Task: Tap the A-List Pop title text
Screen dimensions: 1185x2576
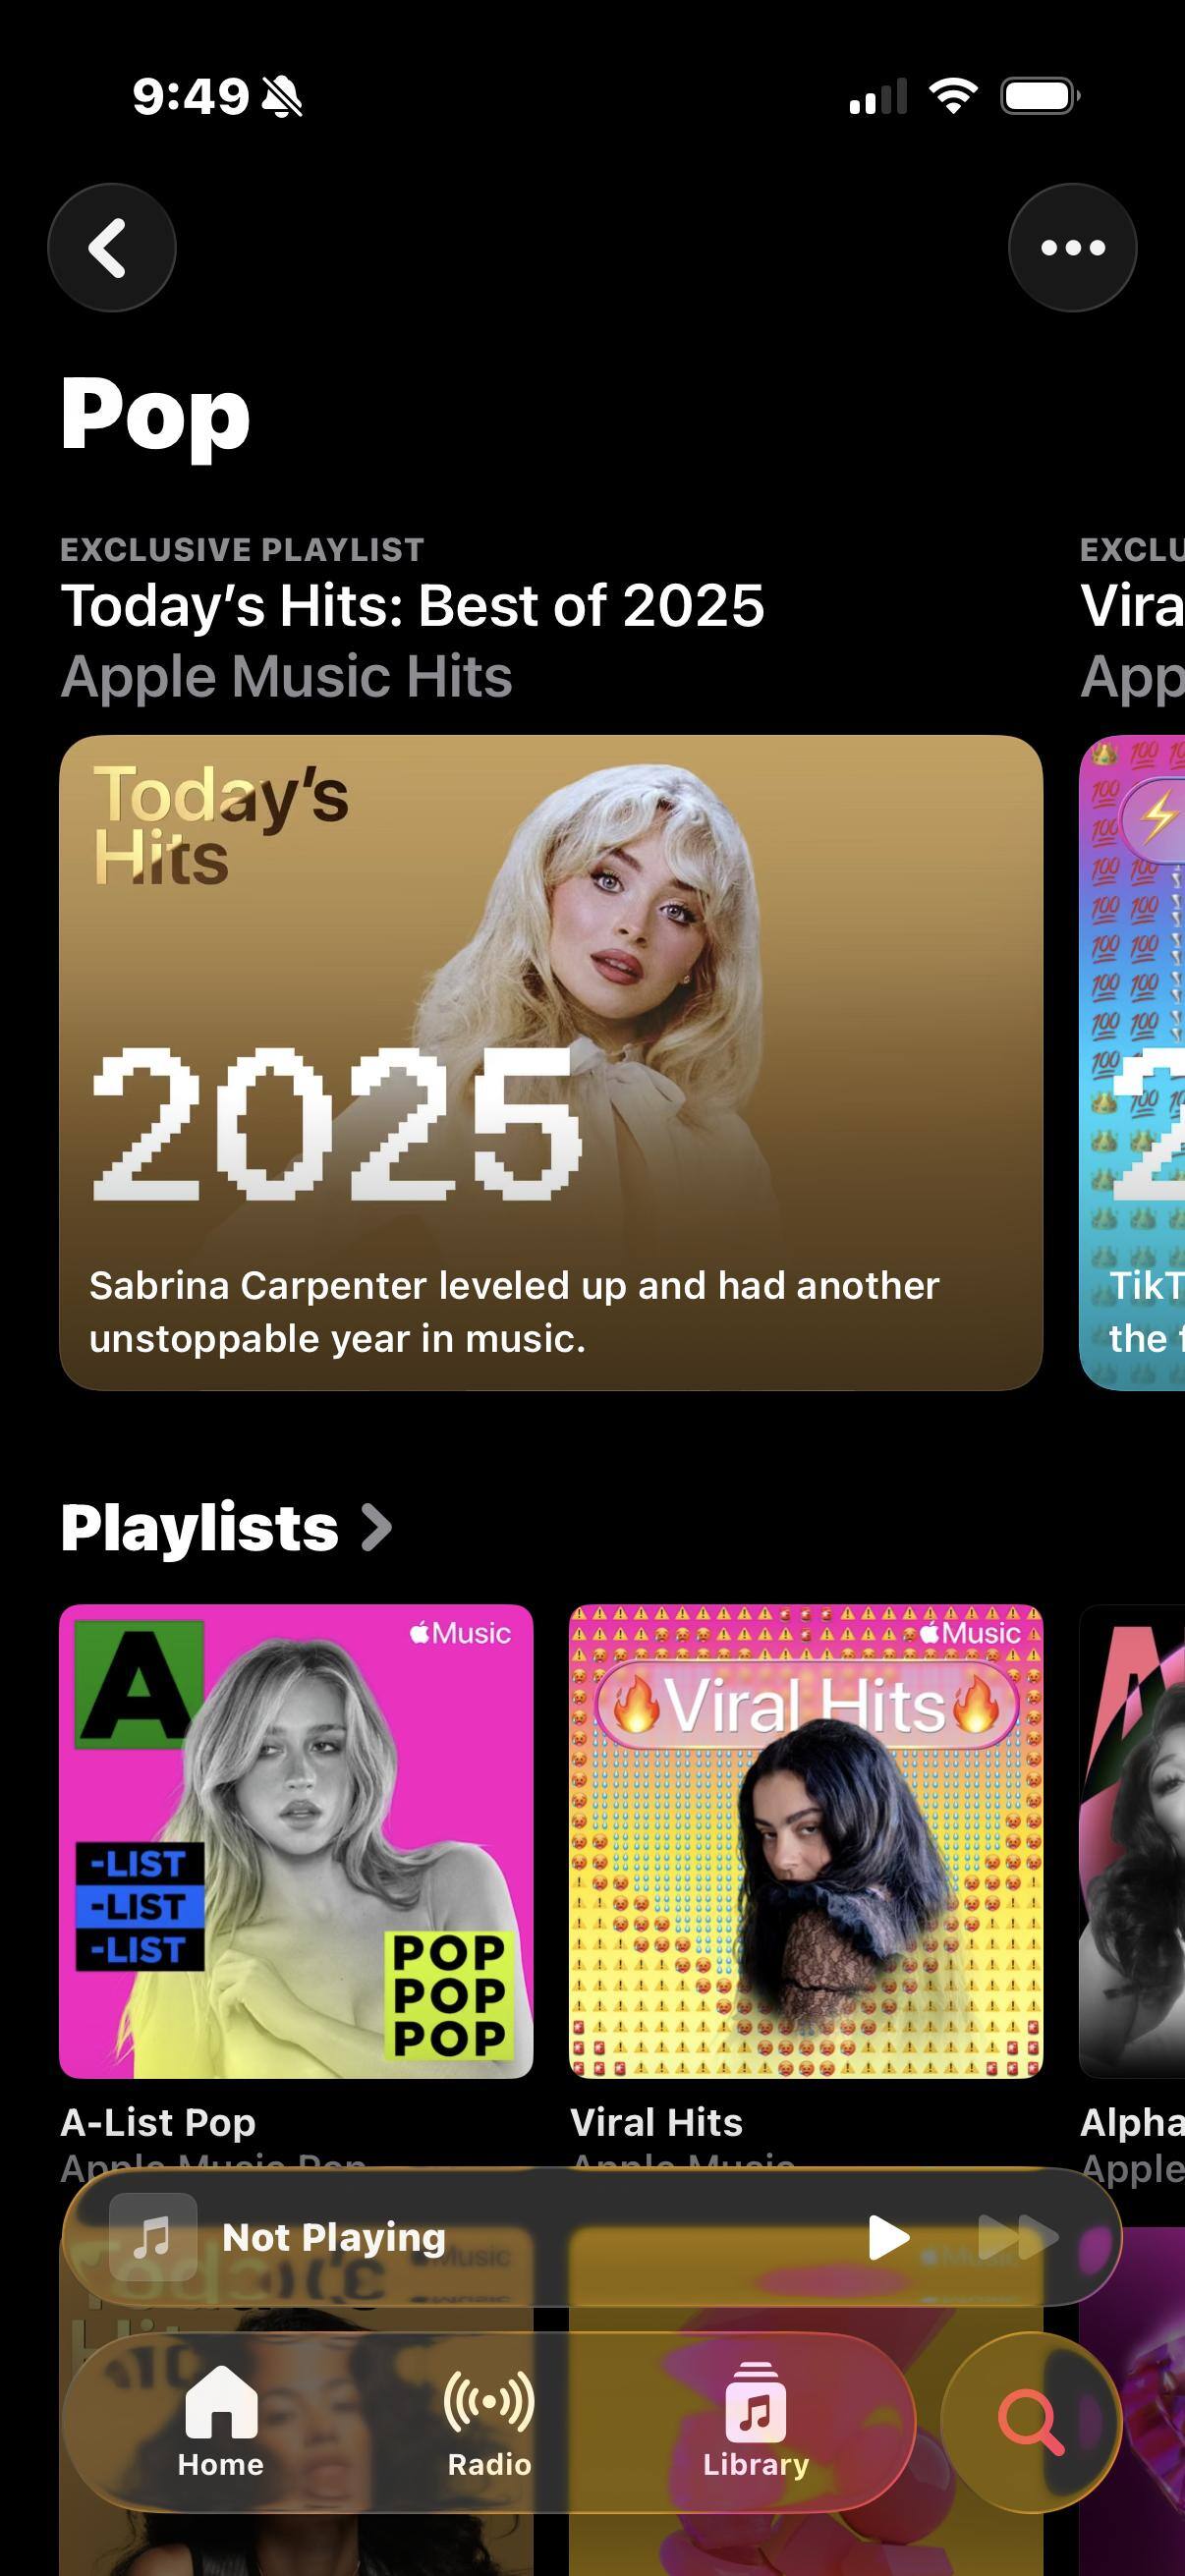Action: (158, 2122)
